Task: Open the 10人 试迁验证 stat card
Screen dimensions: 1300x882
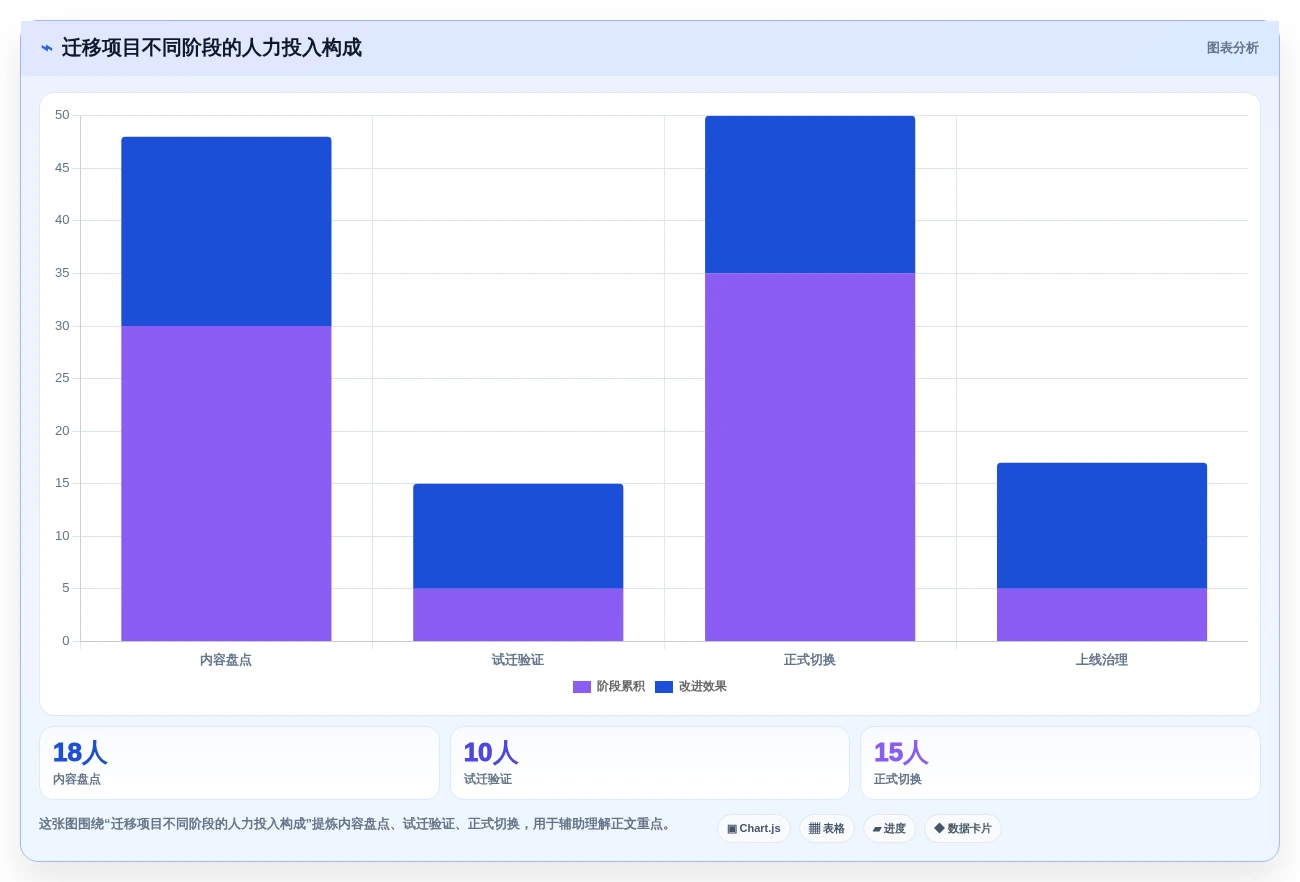Action: click(x=650, y=763)
